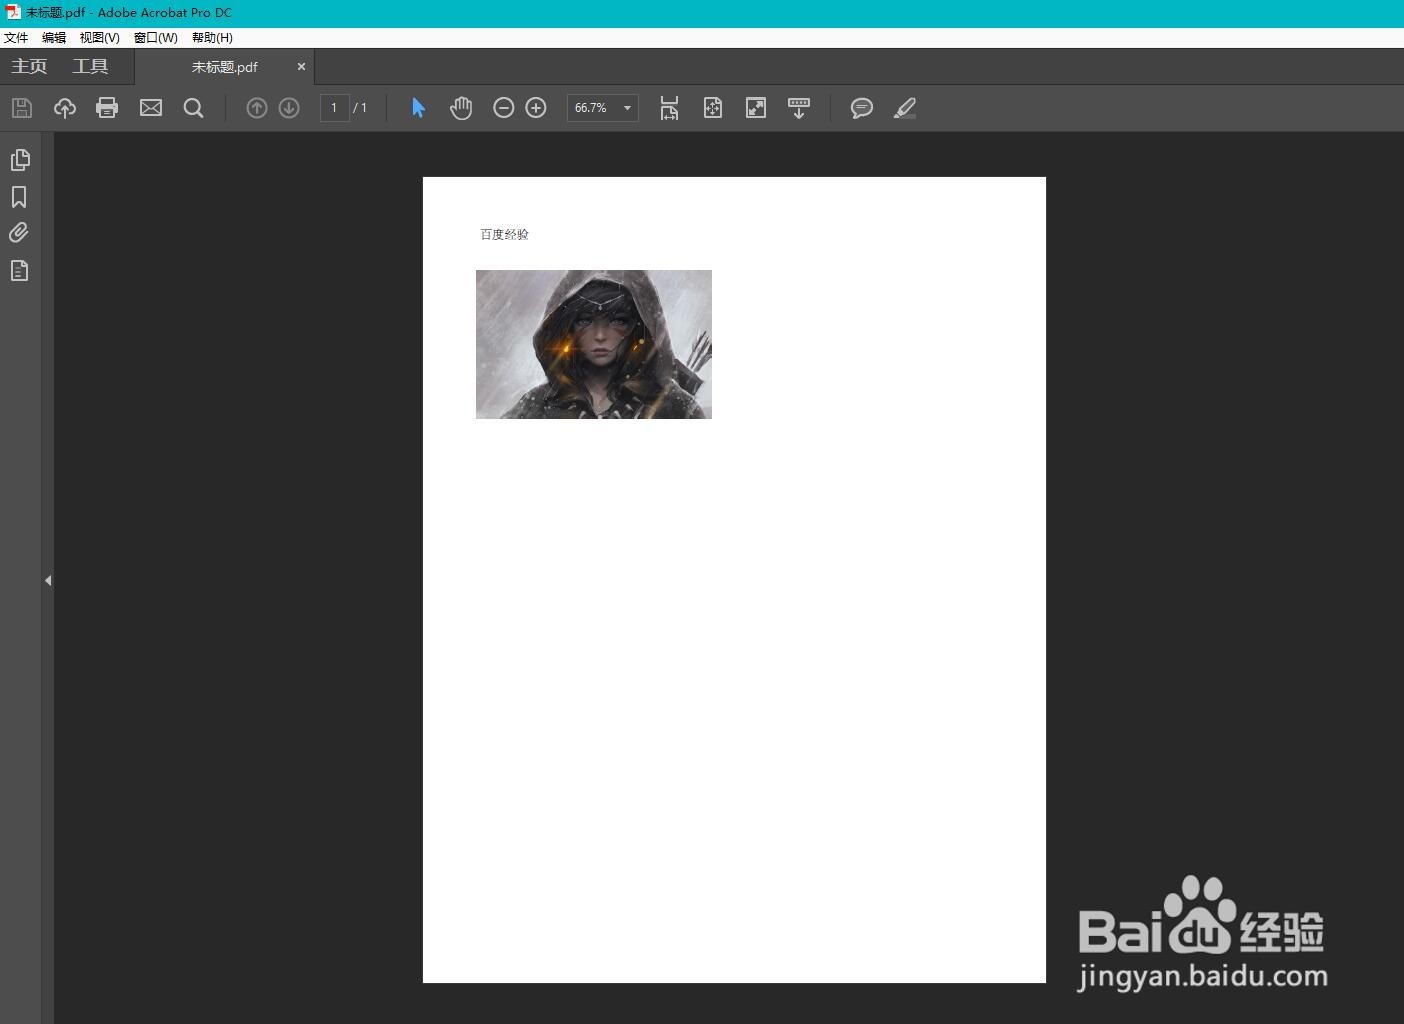The width and height of the screenshot is (1404, 1024).
Task: Open the 编辑 menu
Action: [54, 38]
